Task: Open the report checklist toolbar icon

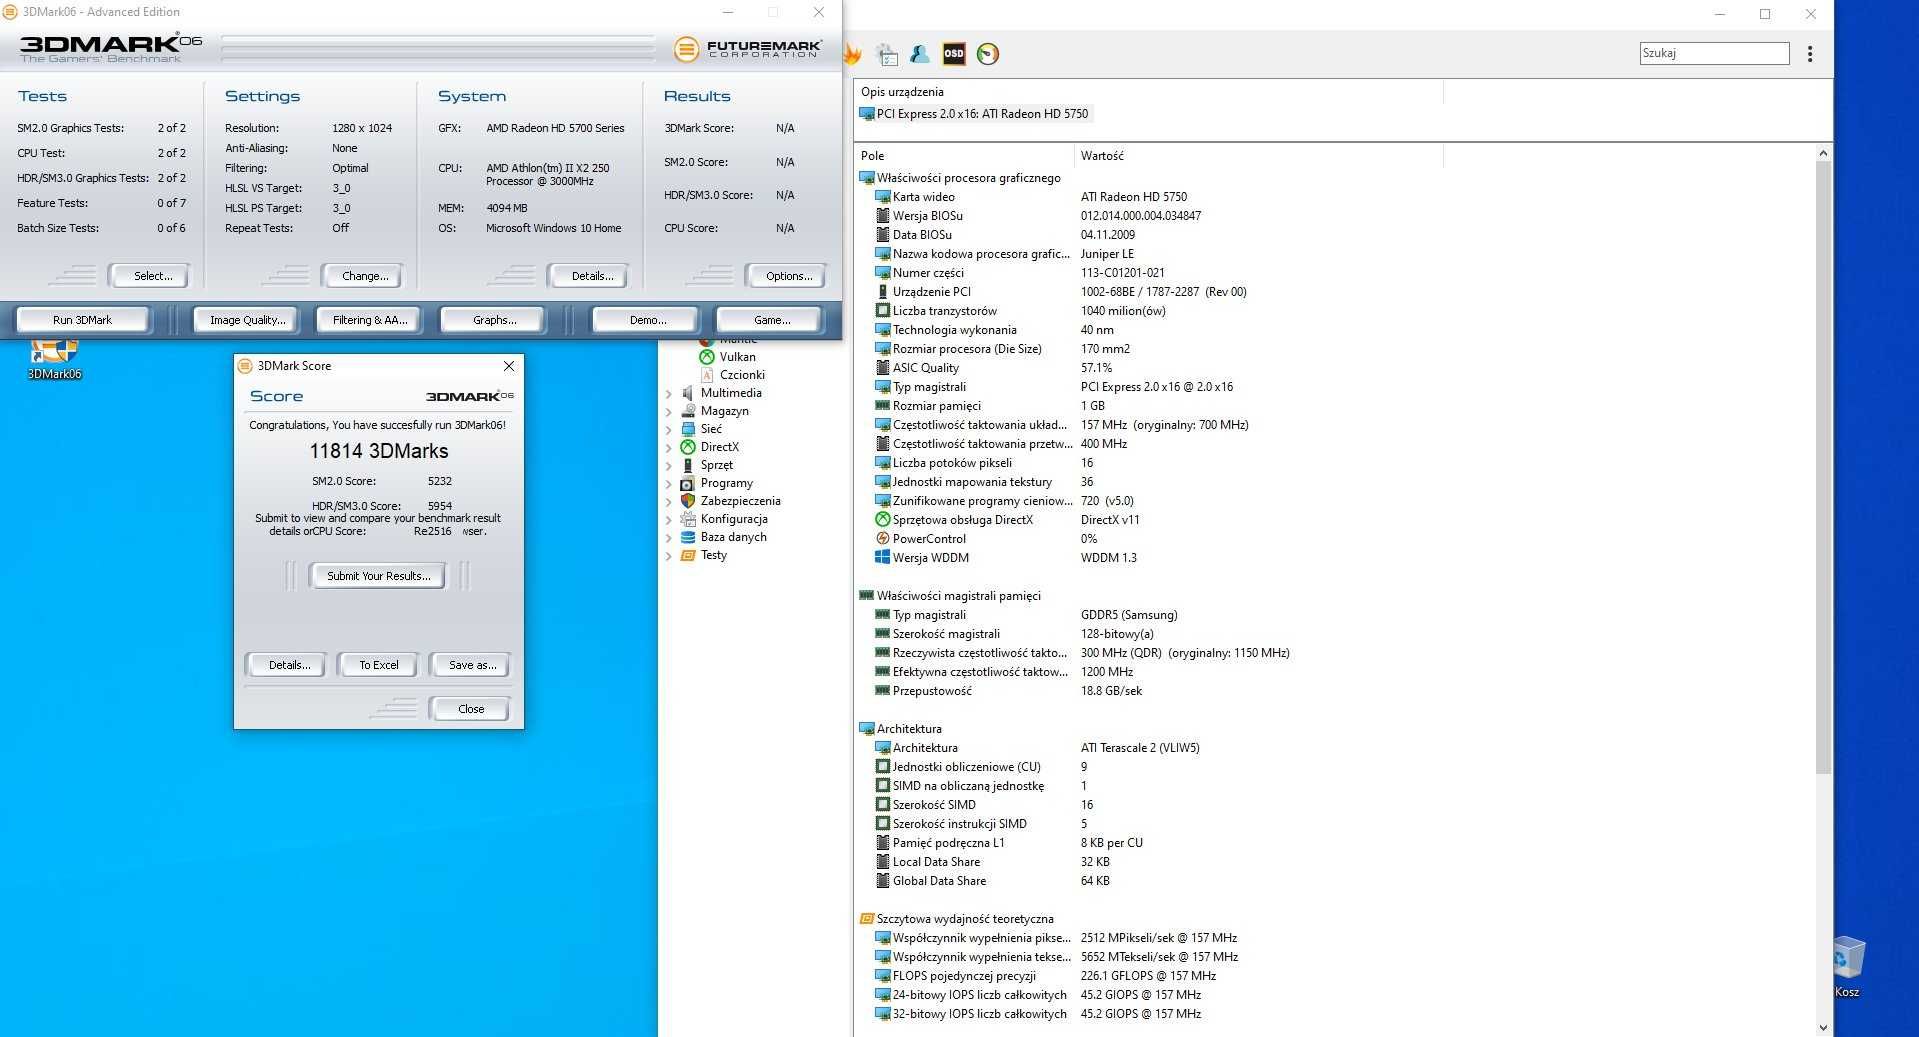Action: click(x=887, y=54)
